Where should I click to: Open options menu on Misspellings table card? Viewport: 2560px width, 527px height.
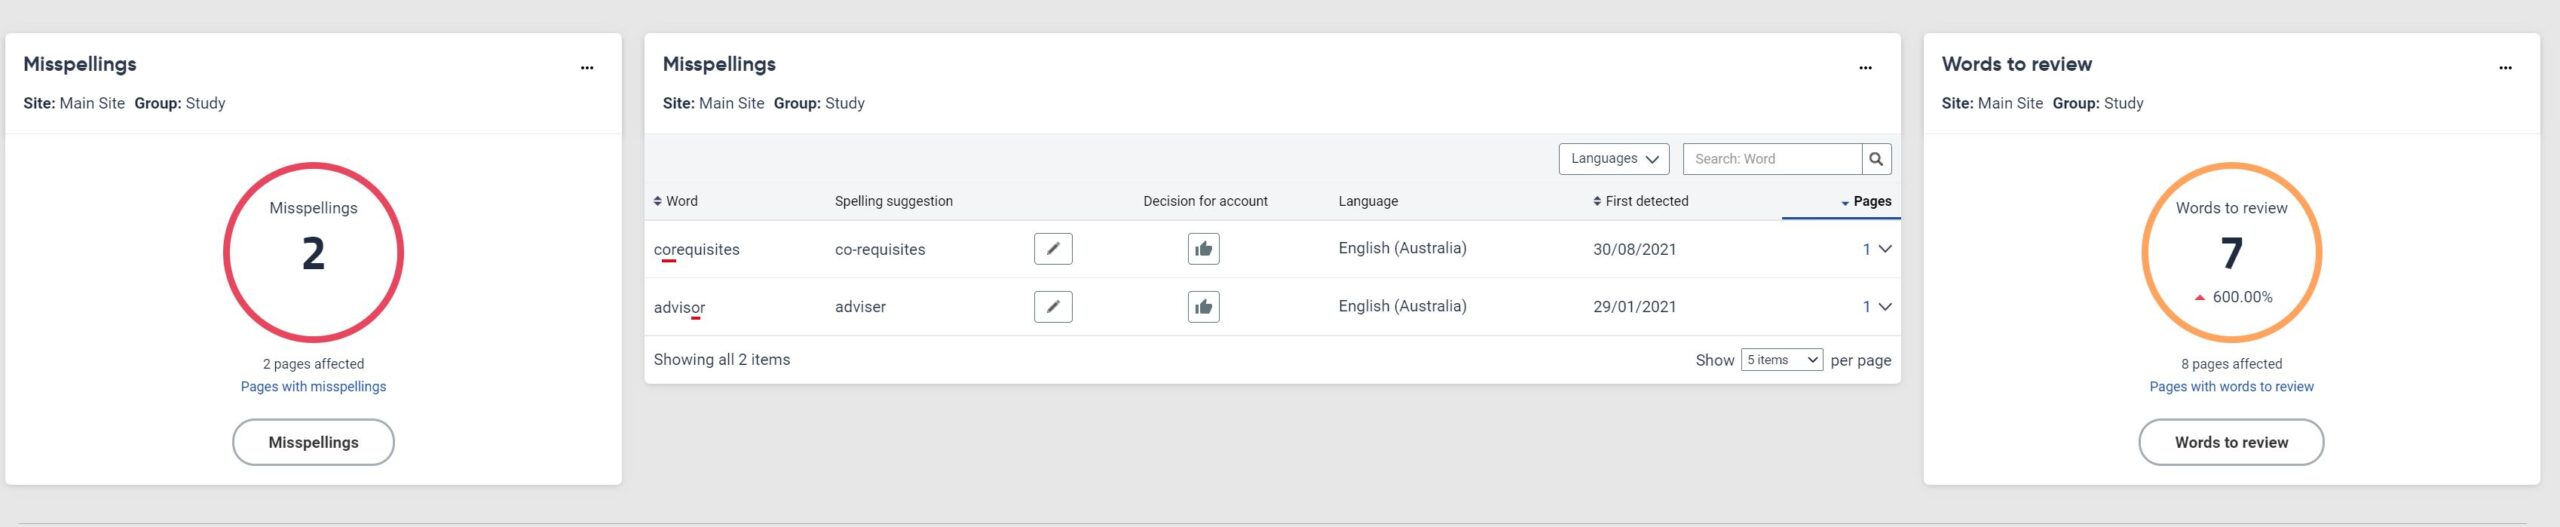click(1865, 68)
